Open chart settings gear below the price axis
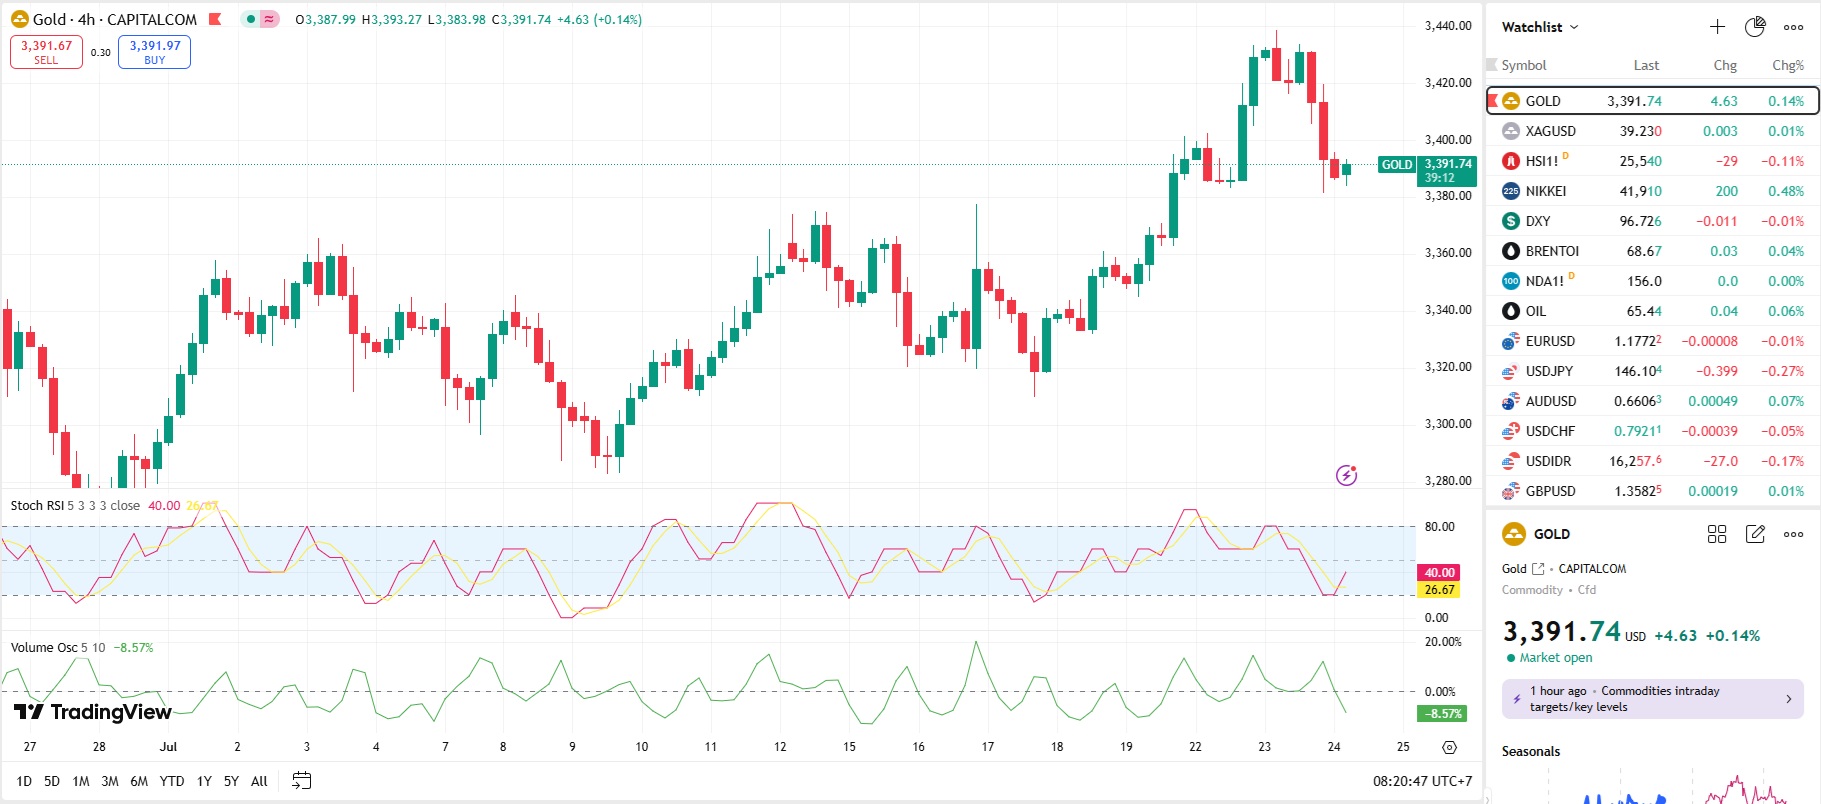 1449,747
